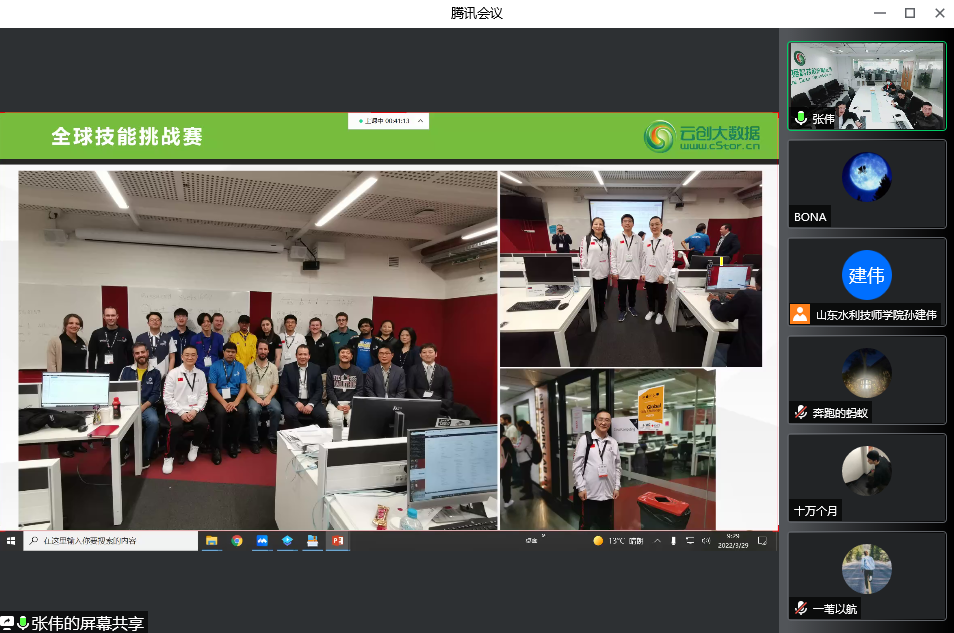Image resolution: width=954 pixels, height=633 pixels.
Task: Click the blue 建伟 avatar
Action: [x=867, y=275]
